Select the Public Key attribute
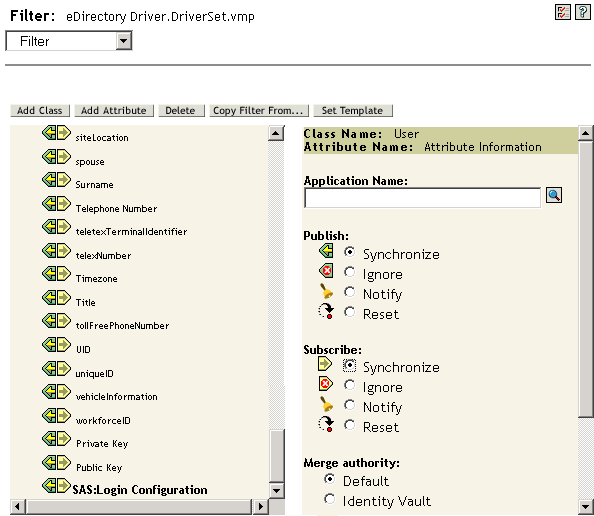This screenshot has width=594, height=516. [x=99, y=468]
